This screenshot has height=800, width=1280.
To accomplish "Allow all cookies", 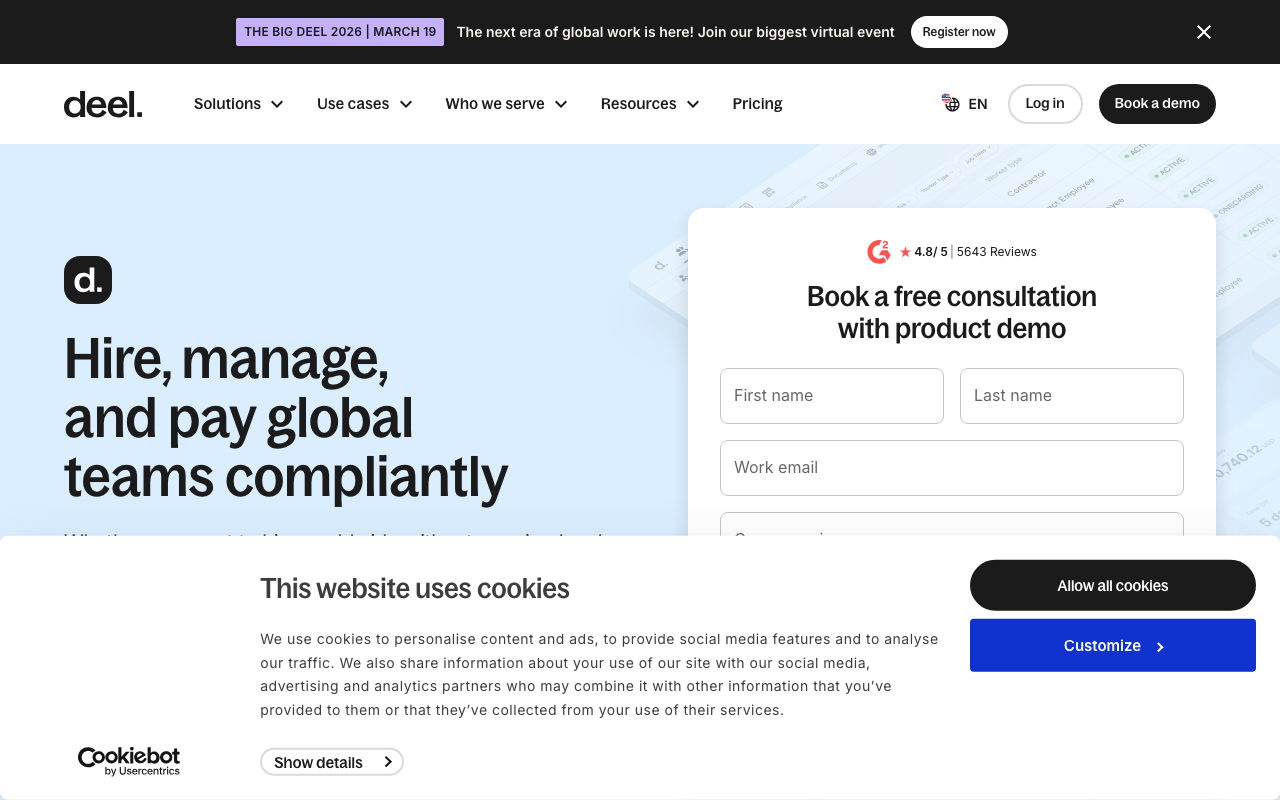I will click(1113, 585).
